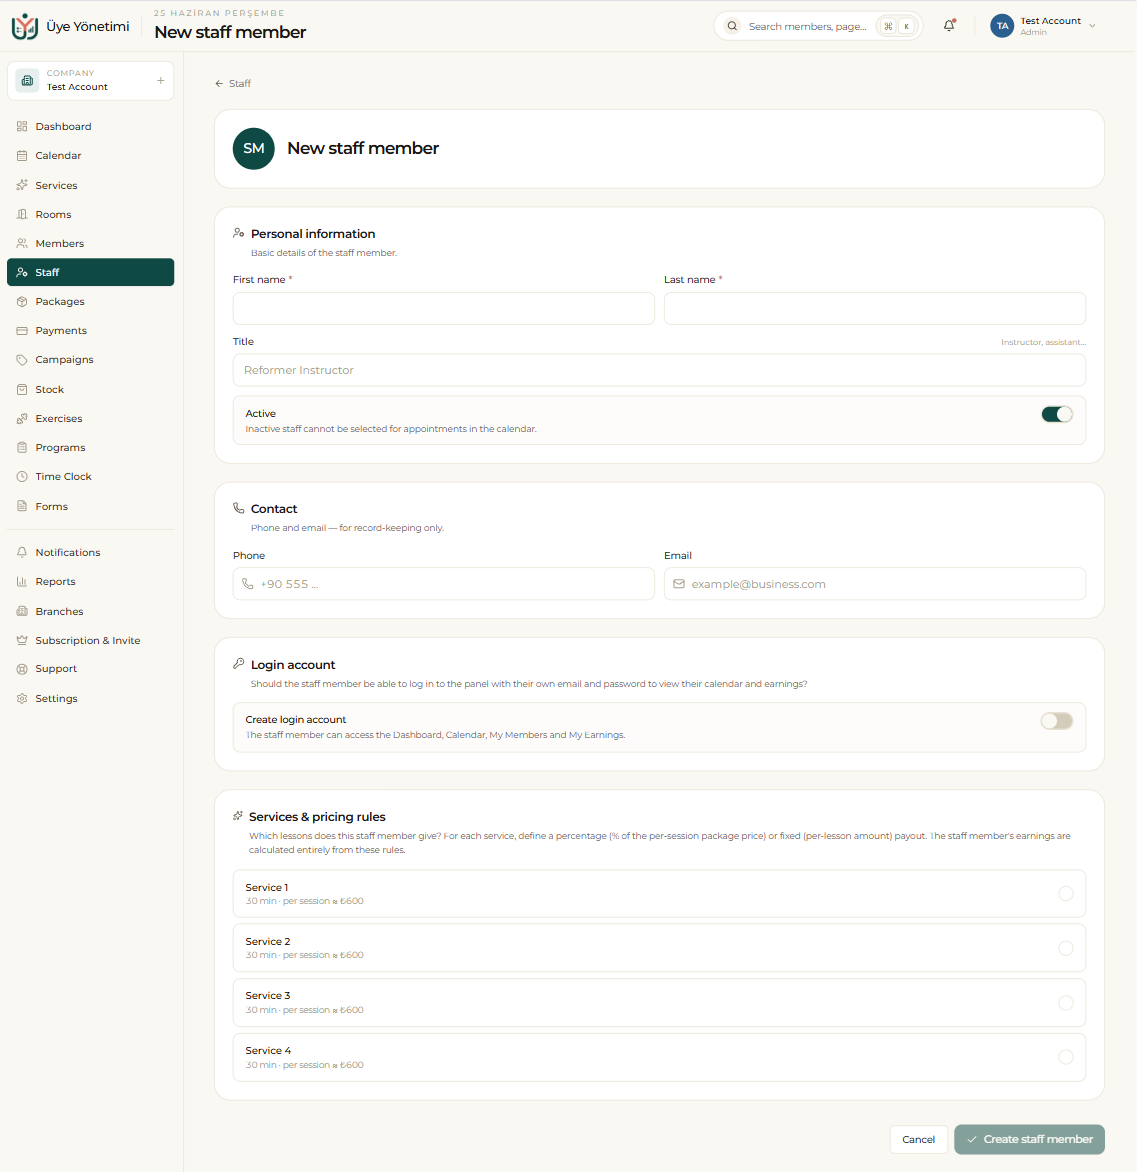Click the Last name input field
The height and width of the screenshot is (1172, 1137).
(875, 308)
